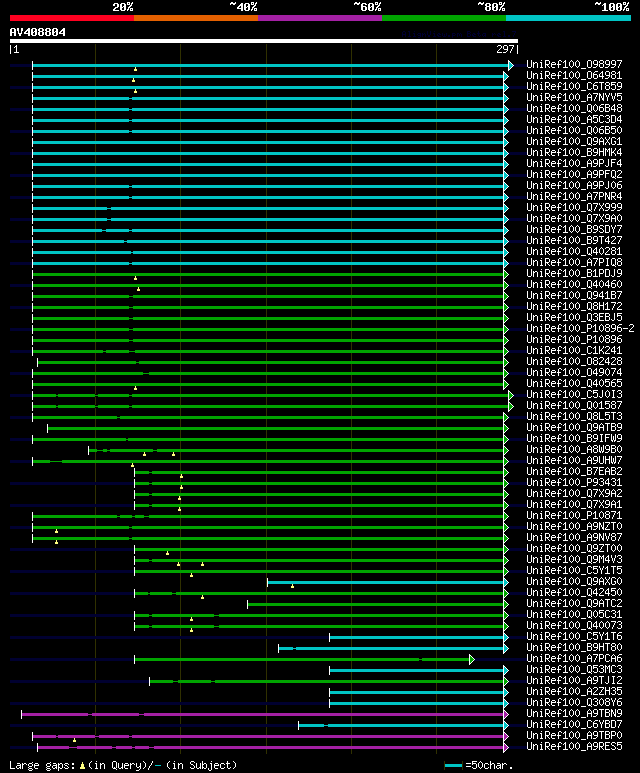Click the orange ~40% identity color band
This screenshot has height=773, width=640.
tap(196, 18)
